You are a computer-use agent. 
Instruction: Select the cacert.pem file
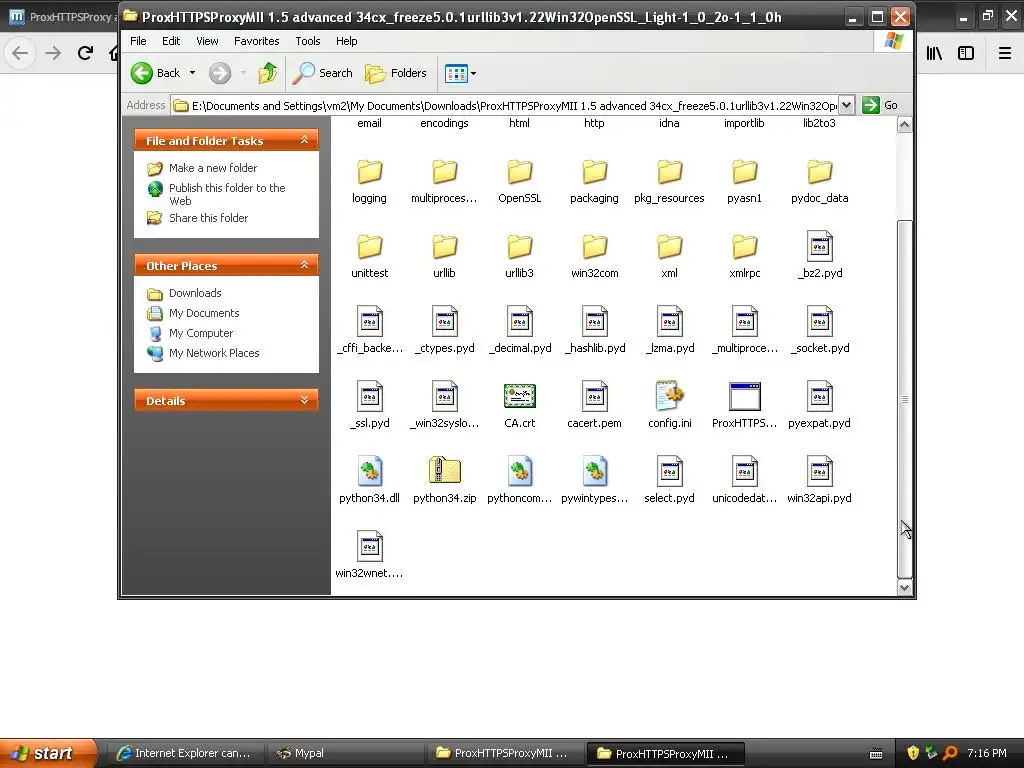[594, 406]
